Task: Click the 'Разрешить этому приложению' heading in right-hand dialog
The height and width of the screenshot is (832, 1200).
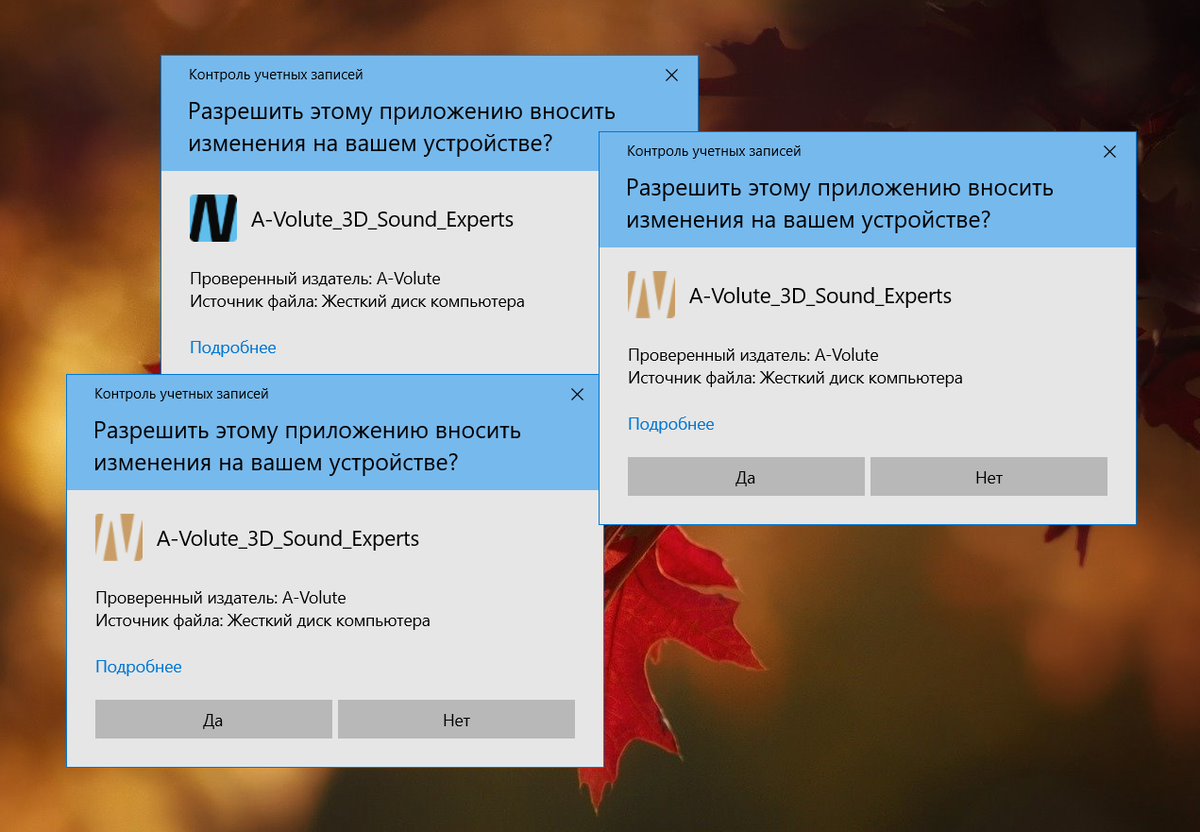Action: point(840,203)
